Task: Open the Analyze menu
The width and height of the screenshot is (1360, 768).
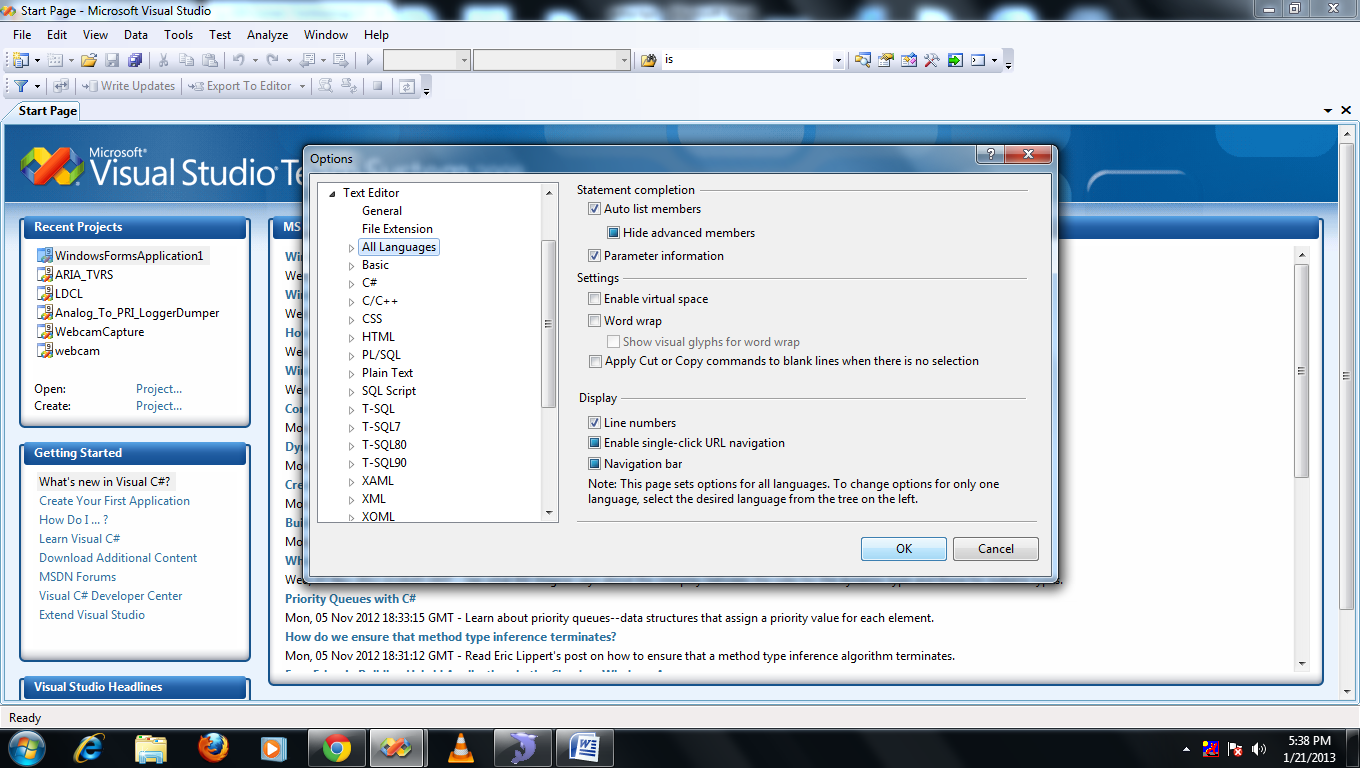Action: click(267, 34)
